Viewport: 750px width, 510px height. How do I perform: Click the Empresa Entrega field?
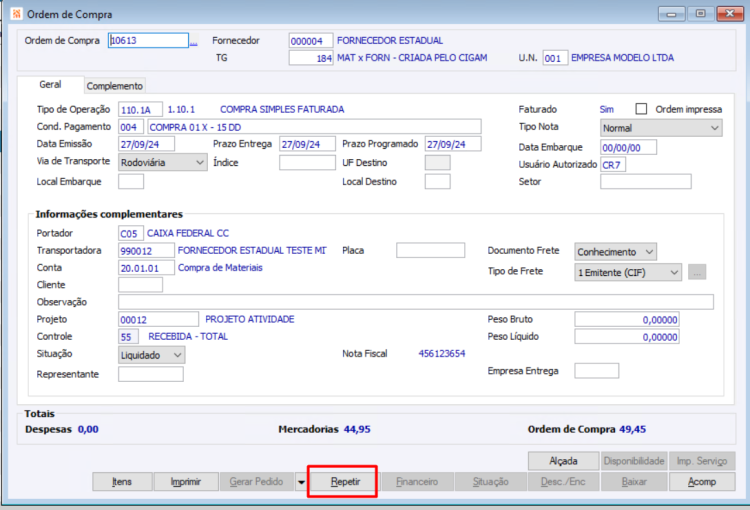coord(596,371)
